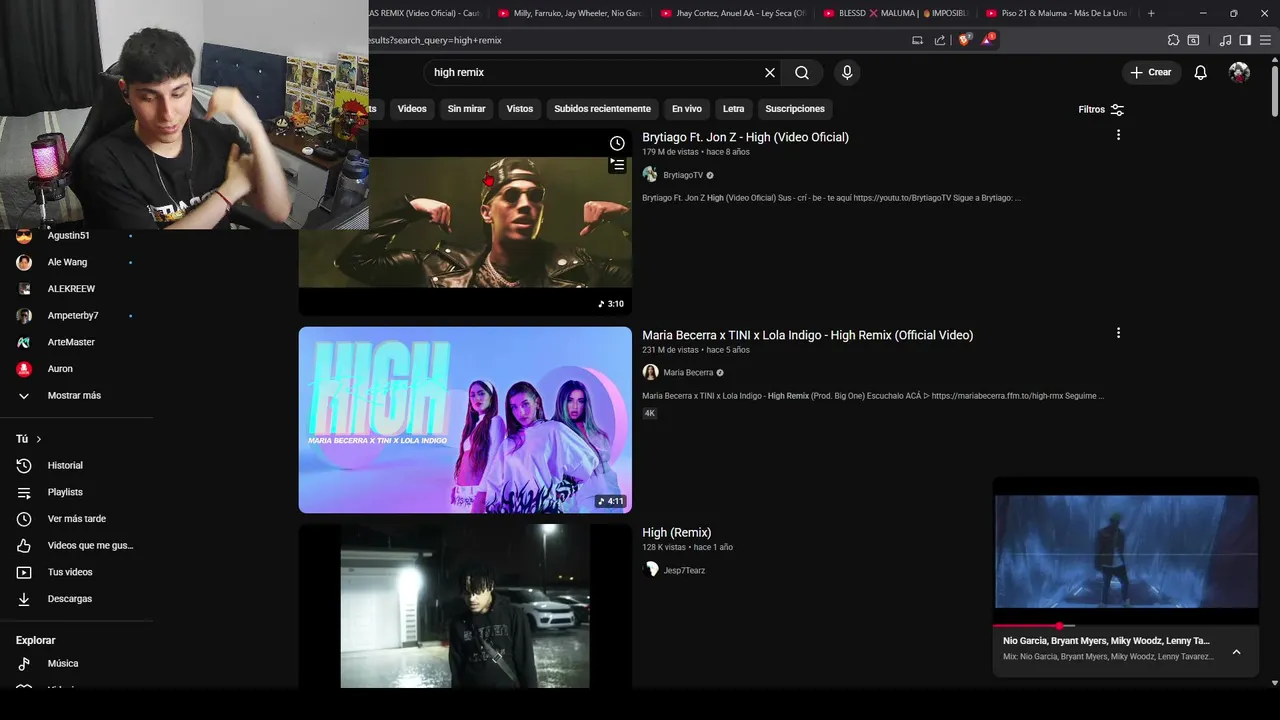
Task: Select the Suscripciones filter chip
Action: [x=795, y=109]
